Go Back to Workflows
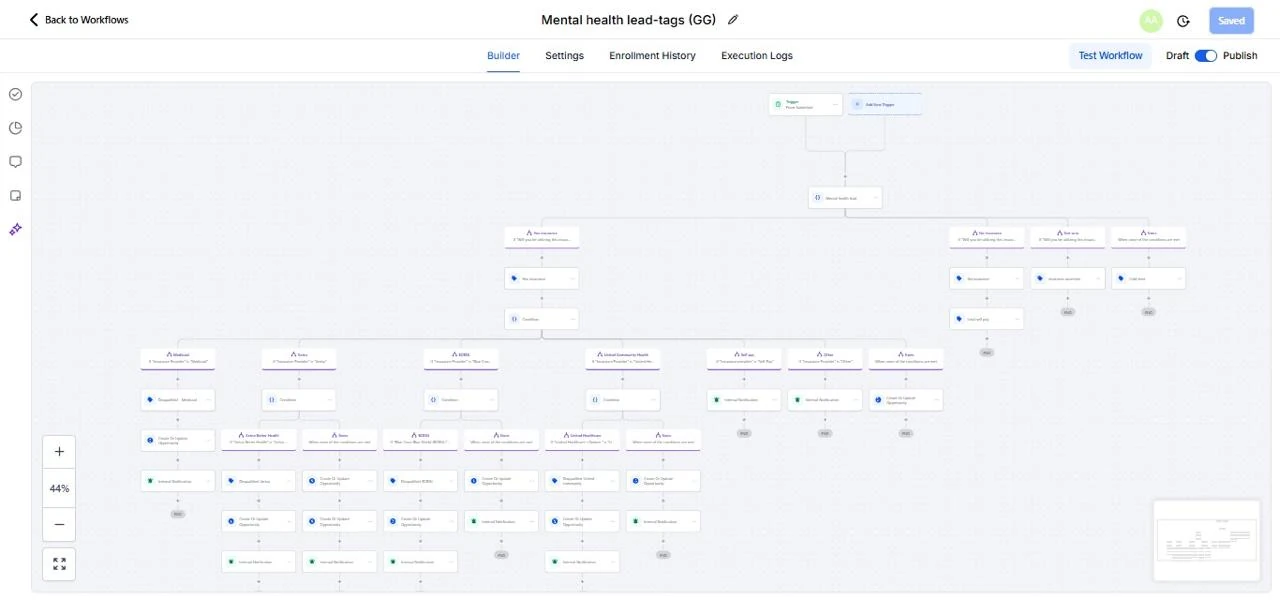1280x600 pixels. [x=78, y=20]
